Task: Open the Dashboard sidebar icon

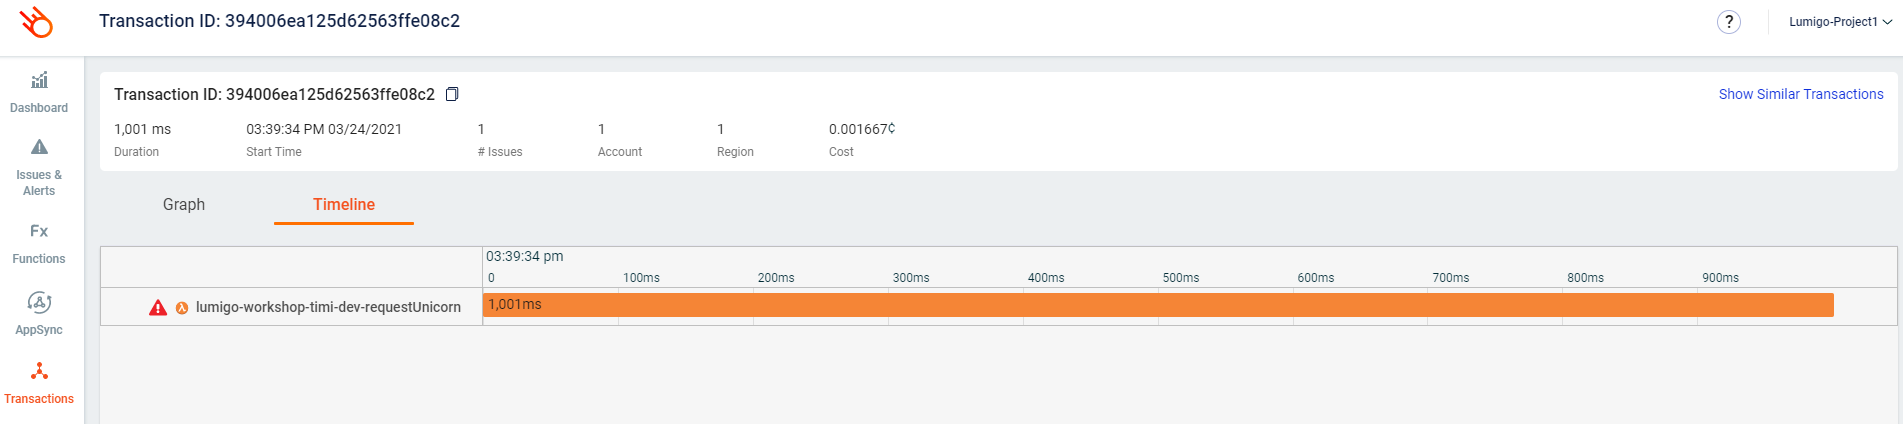Action: (39, 80)
